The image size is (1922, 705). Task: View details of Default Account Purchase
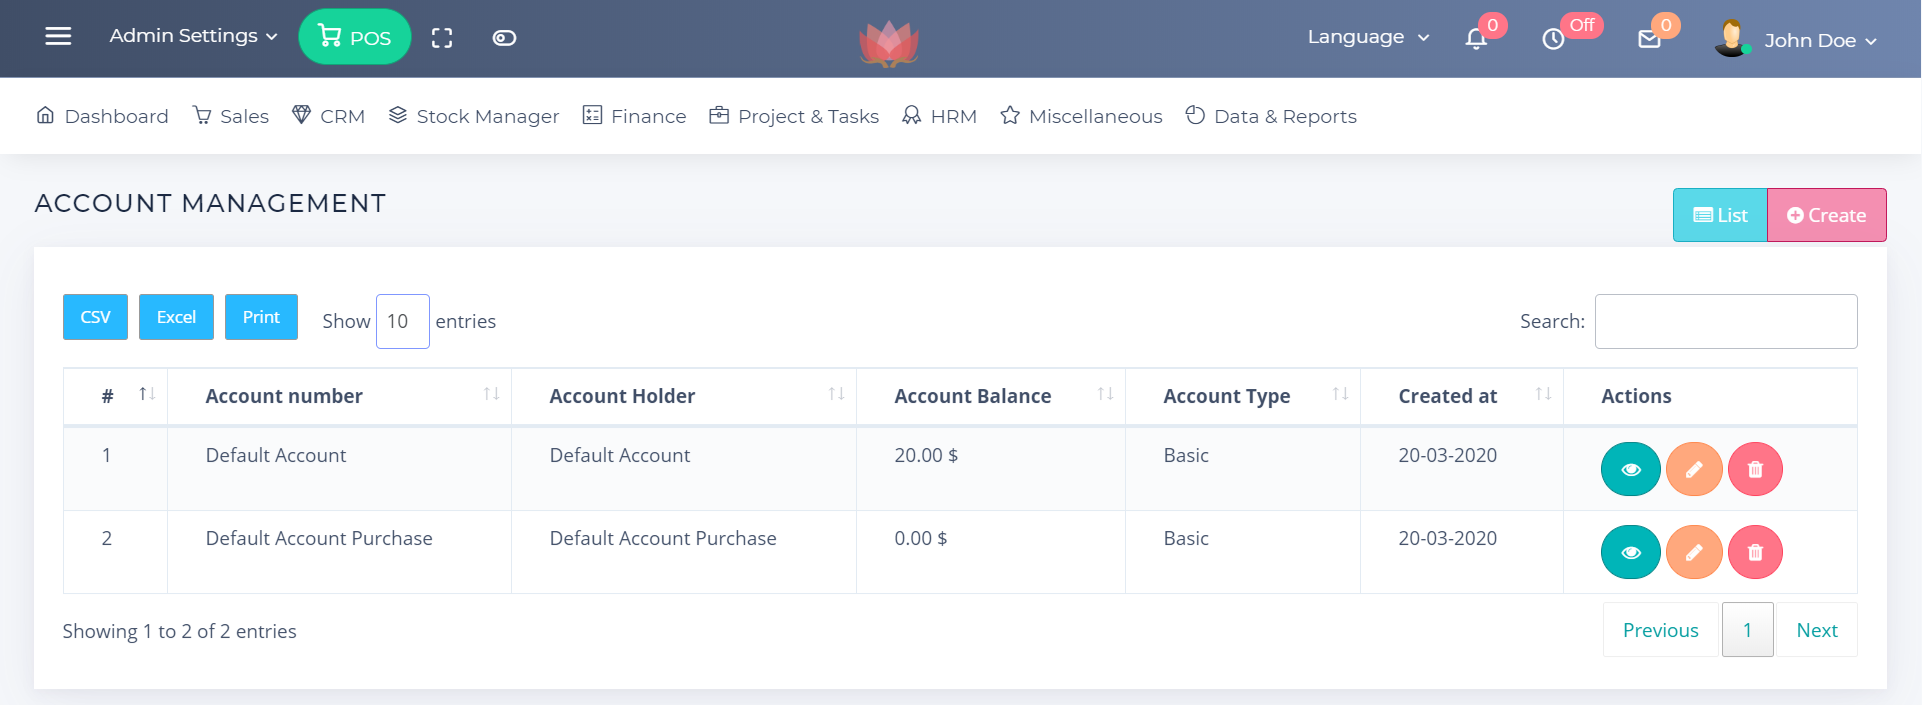tap(1630, 552)
